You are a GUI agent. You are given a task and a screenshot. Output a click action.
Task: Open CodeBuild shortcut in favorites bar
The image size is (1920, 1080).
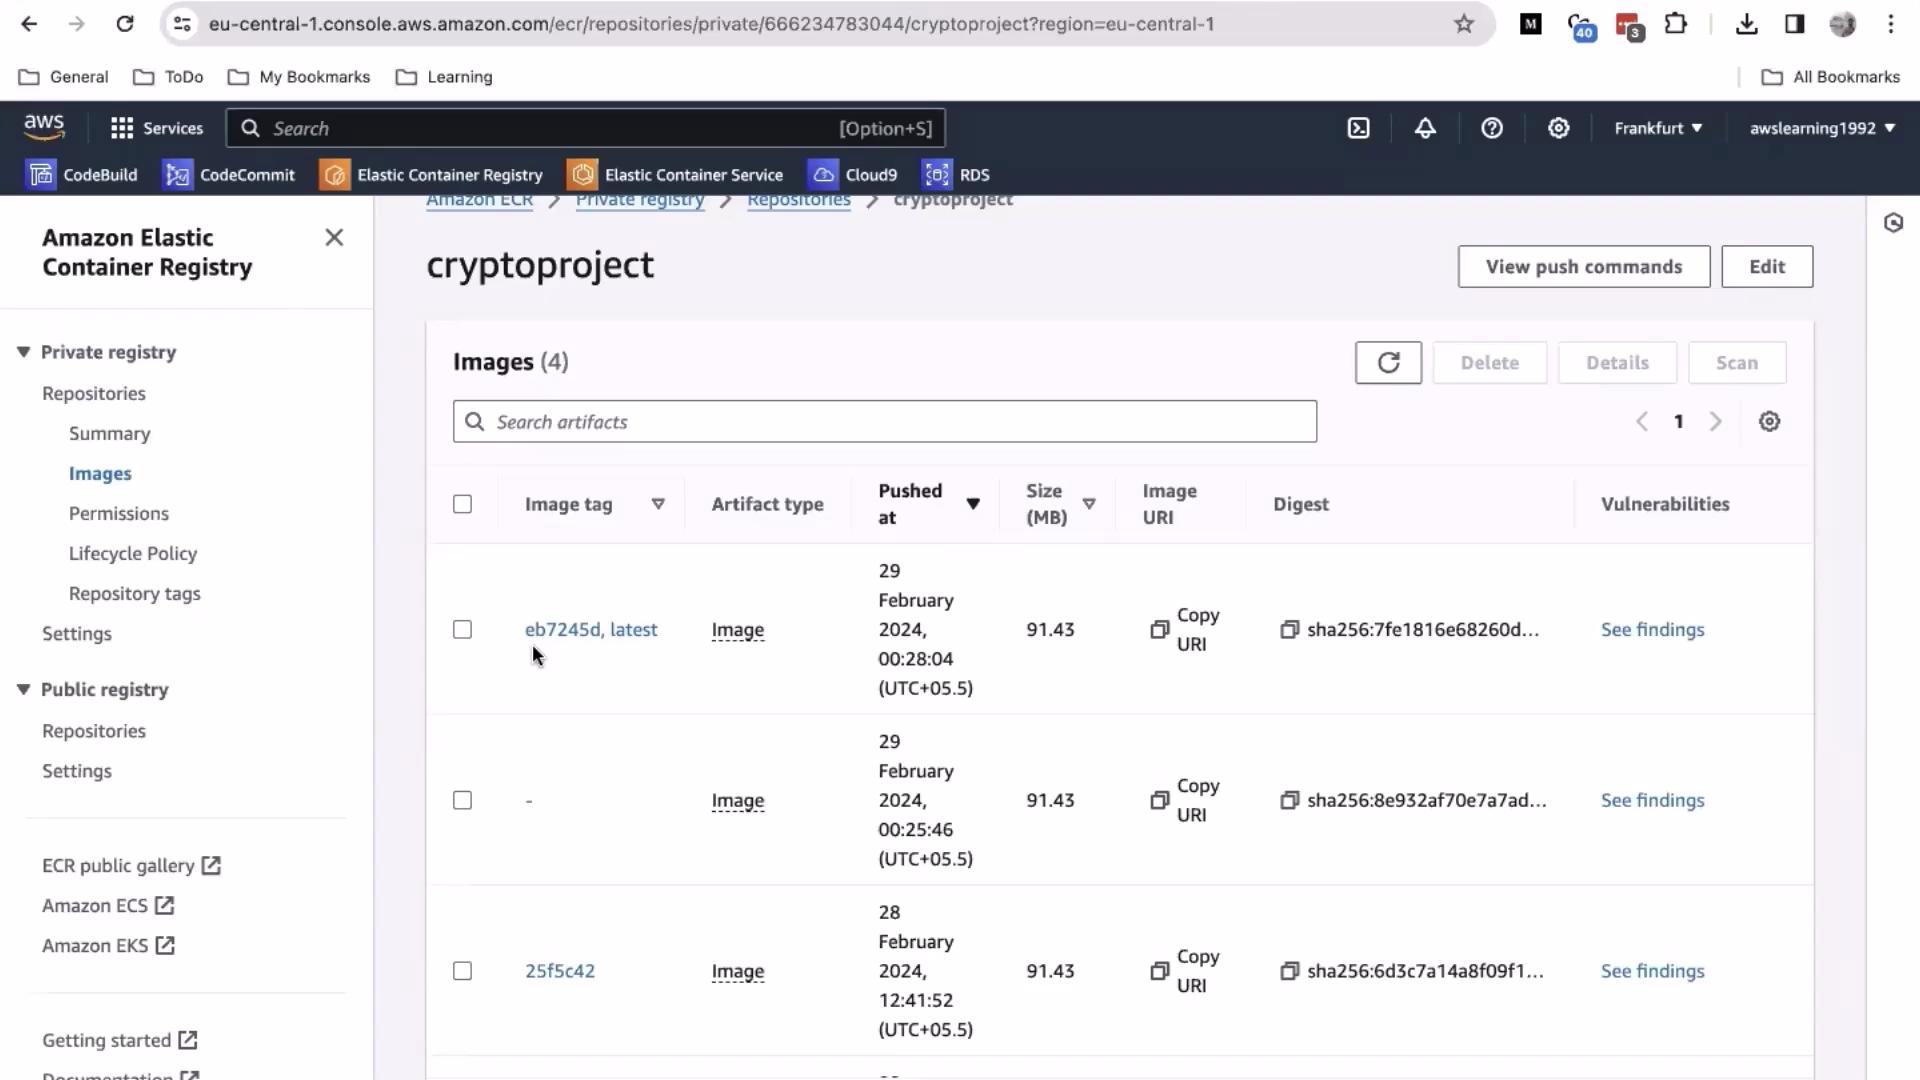point(82,175)
